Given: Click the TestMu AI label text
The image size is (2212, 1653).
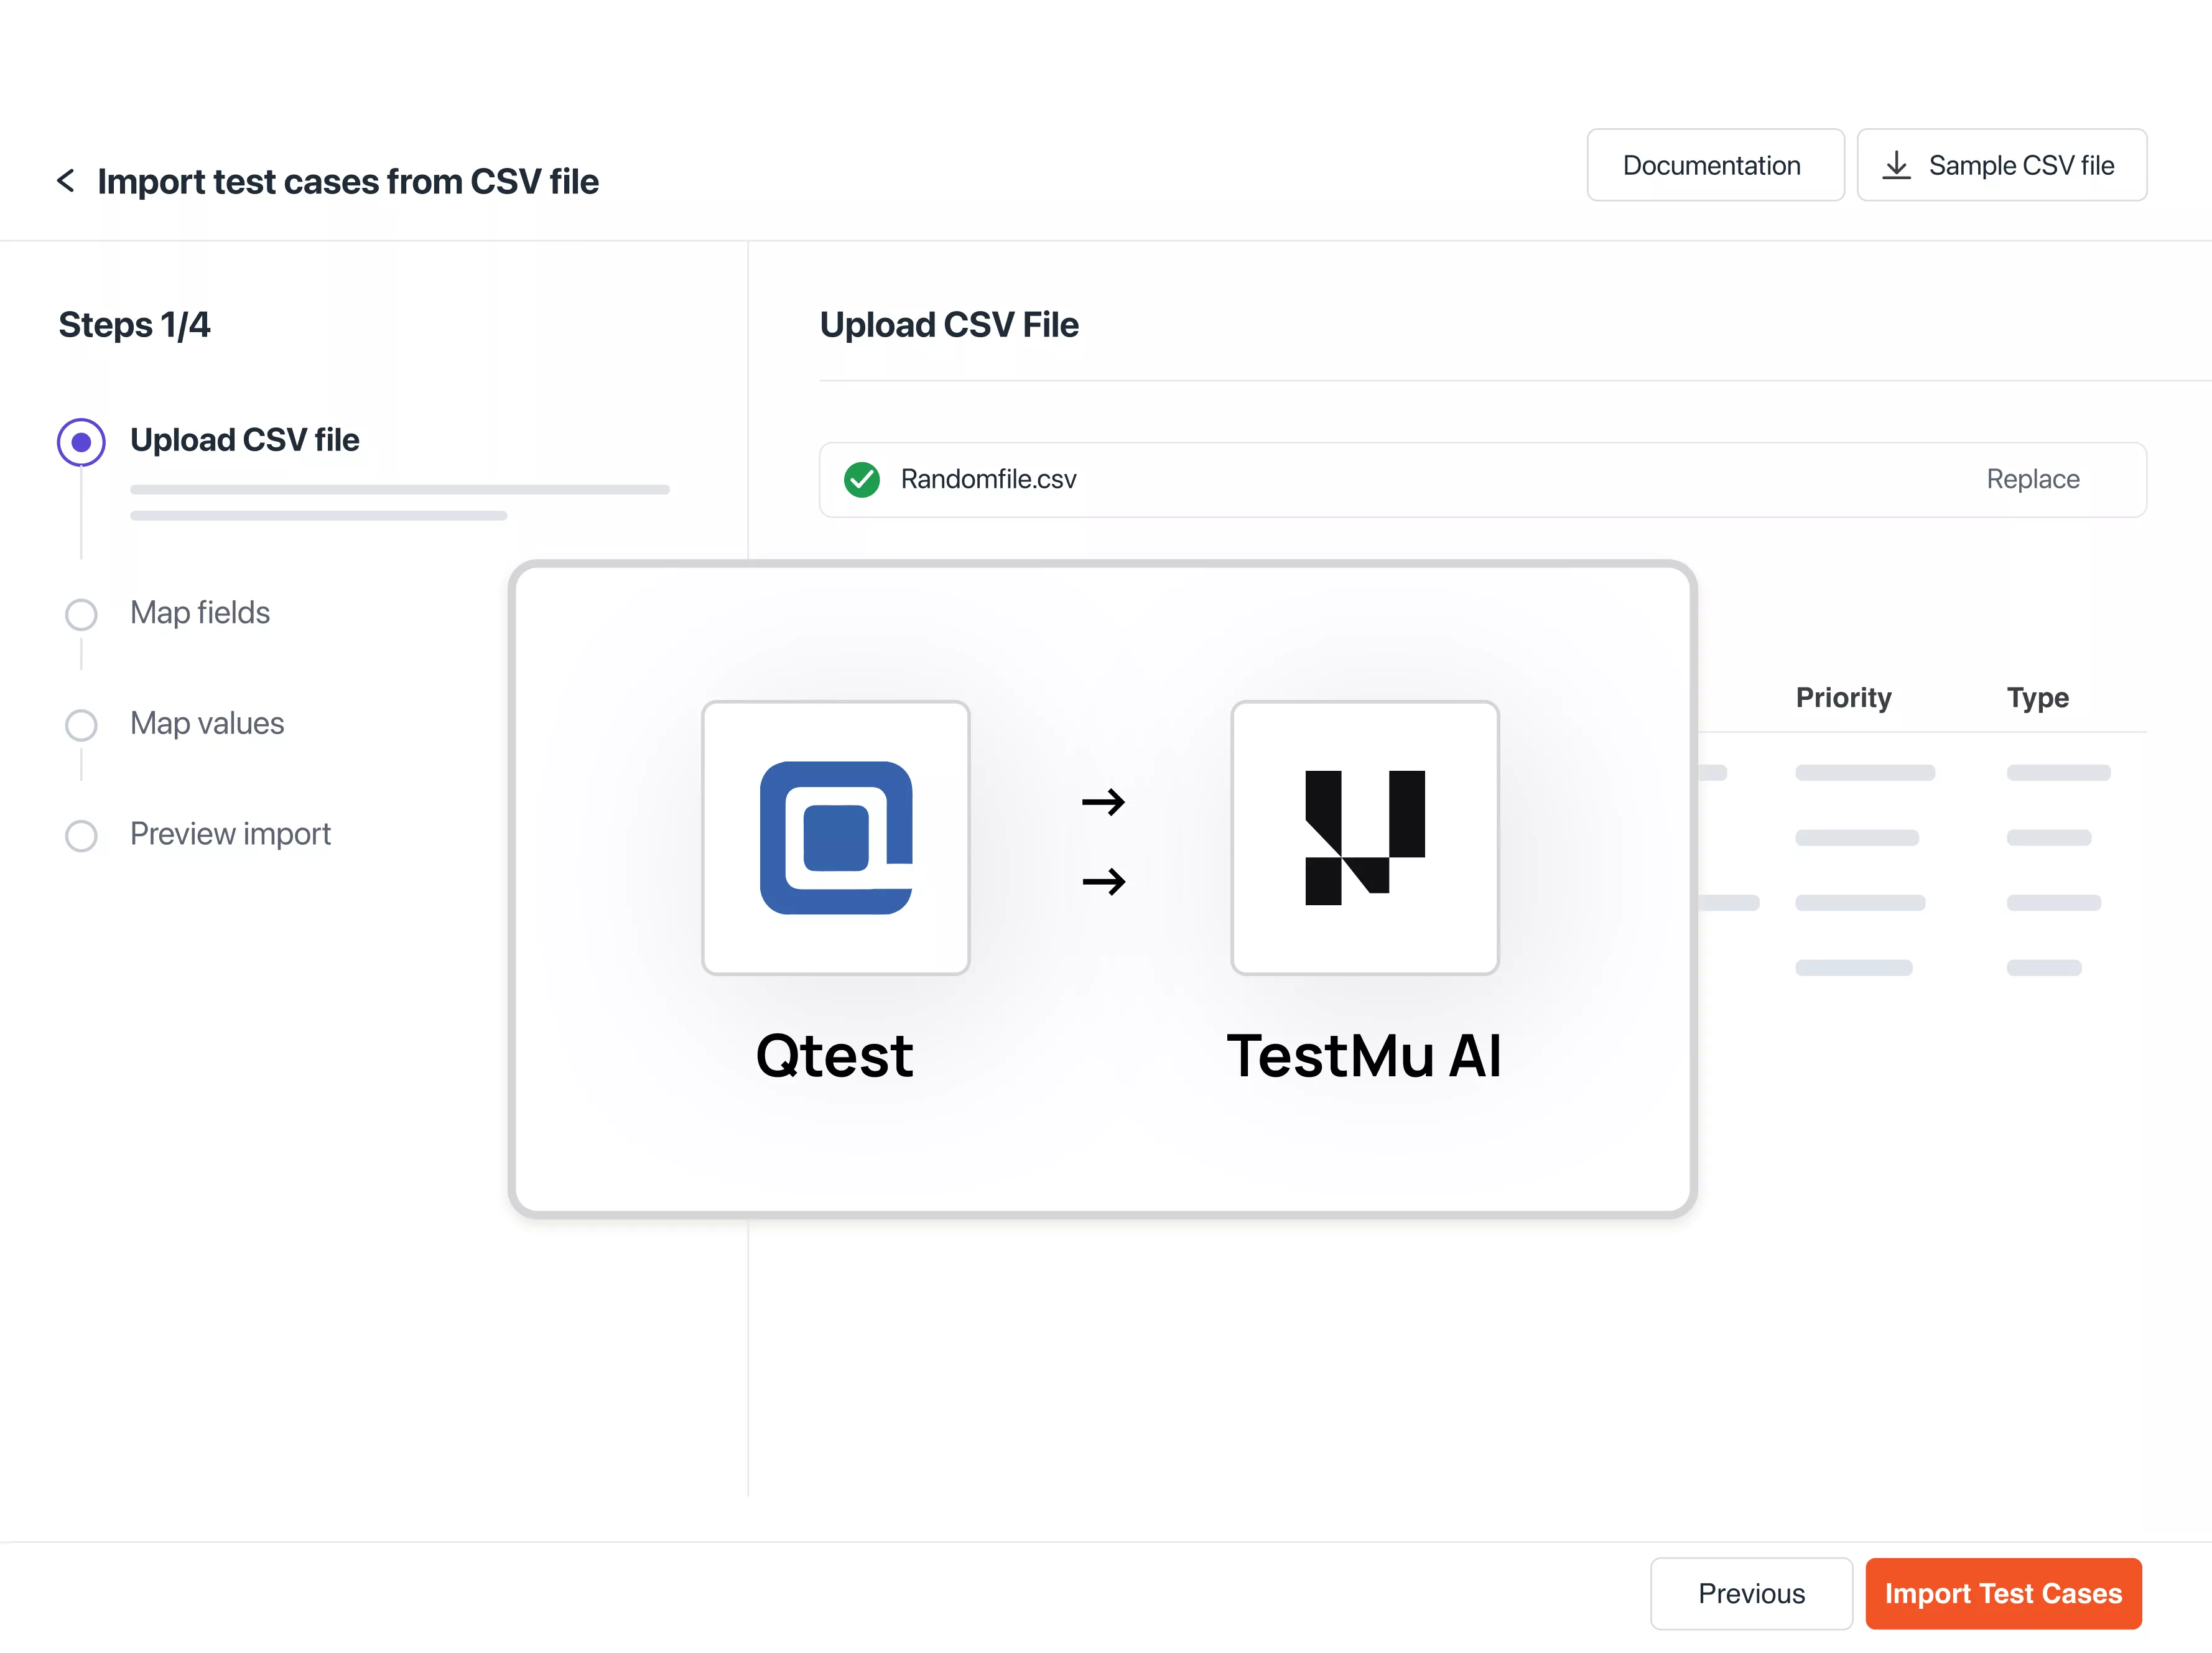Looking at the screenshot, I should click(x=1364, y=1056).
